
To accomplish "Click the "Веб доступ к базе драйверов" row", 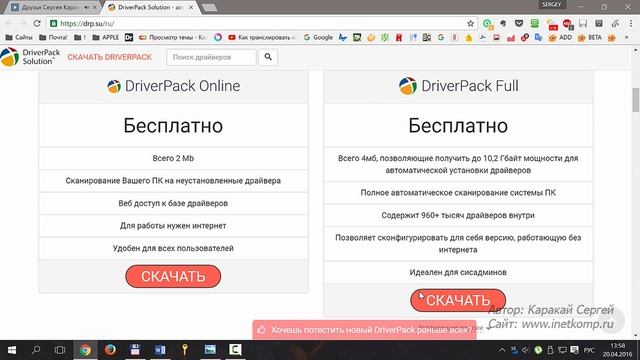I will click(x=173, y=203).
